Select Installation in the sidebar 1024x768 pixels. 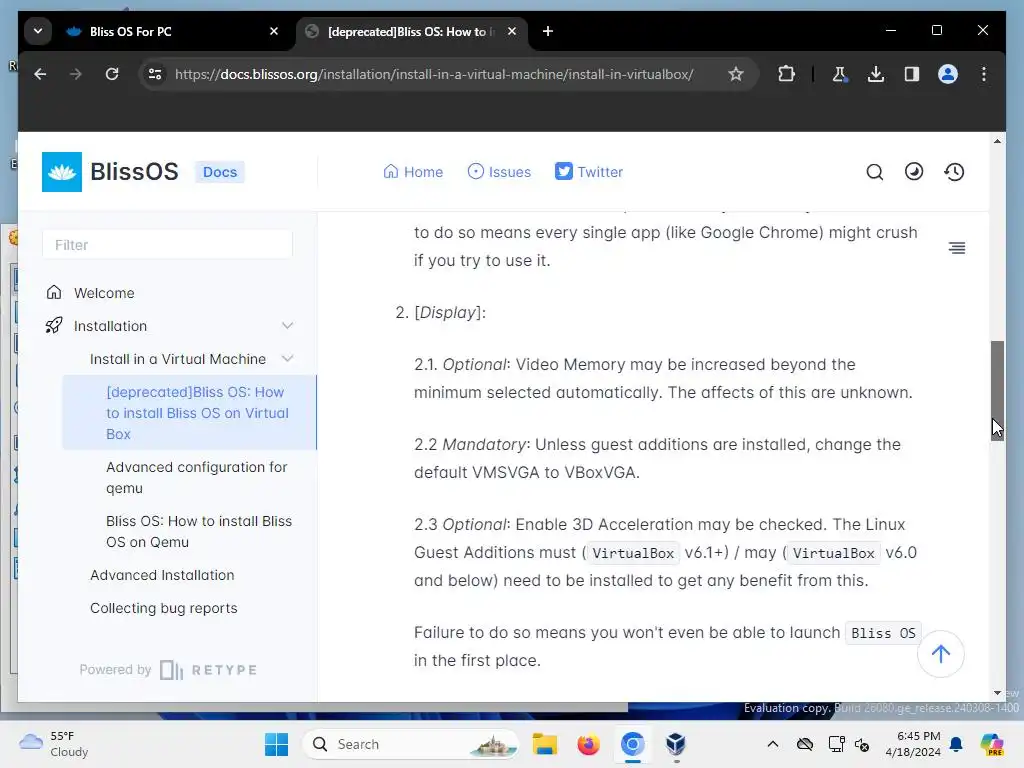tap(110, 326)
